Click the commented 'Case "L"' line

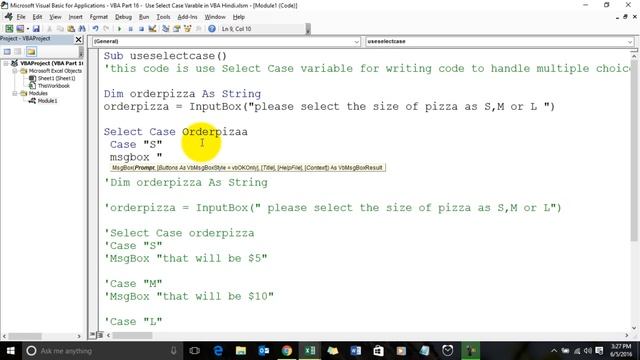(133, 322)
